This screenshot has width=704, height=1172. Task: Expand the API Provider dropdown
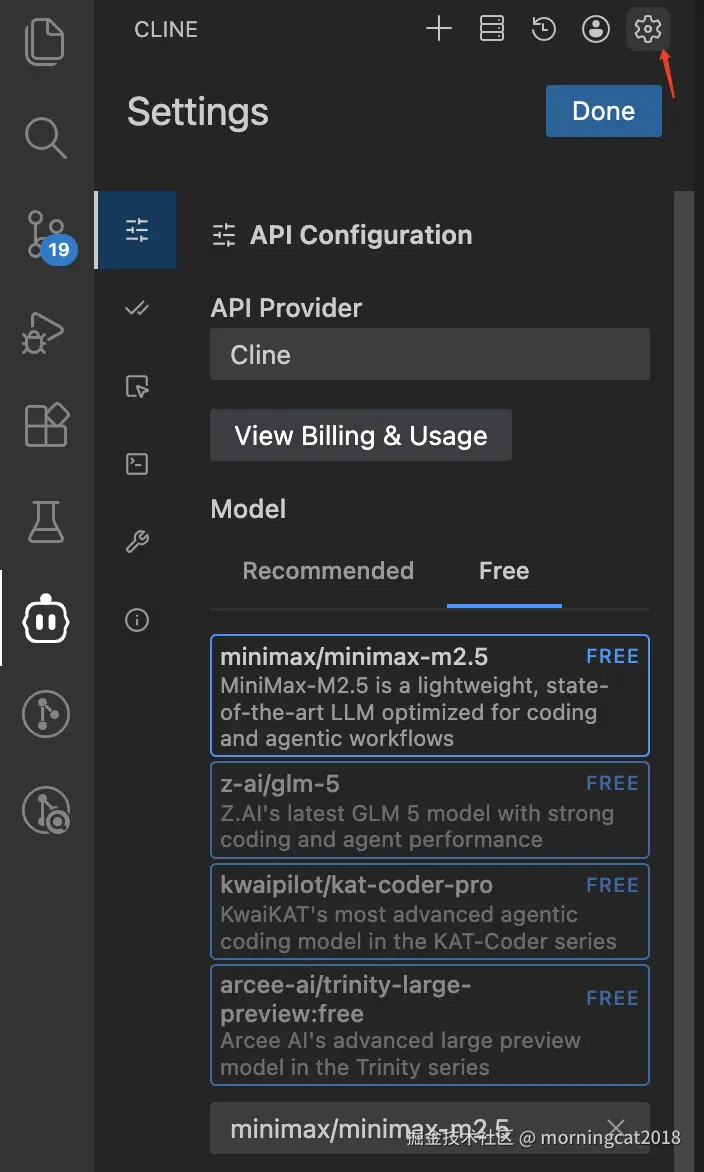click(429, 355)
